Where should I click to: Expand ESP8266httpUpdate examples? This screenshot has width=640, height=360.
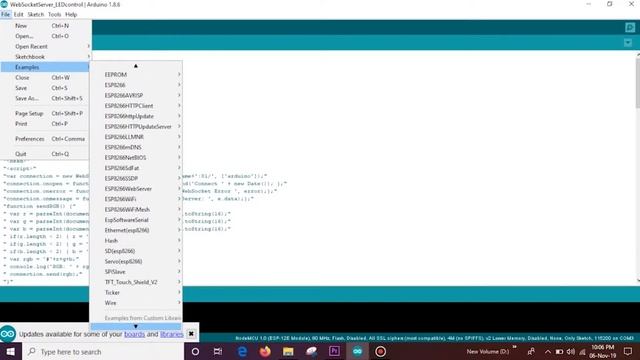point(136,116)
